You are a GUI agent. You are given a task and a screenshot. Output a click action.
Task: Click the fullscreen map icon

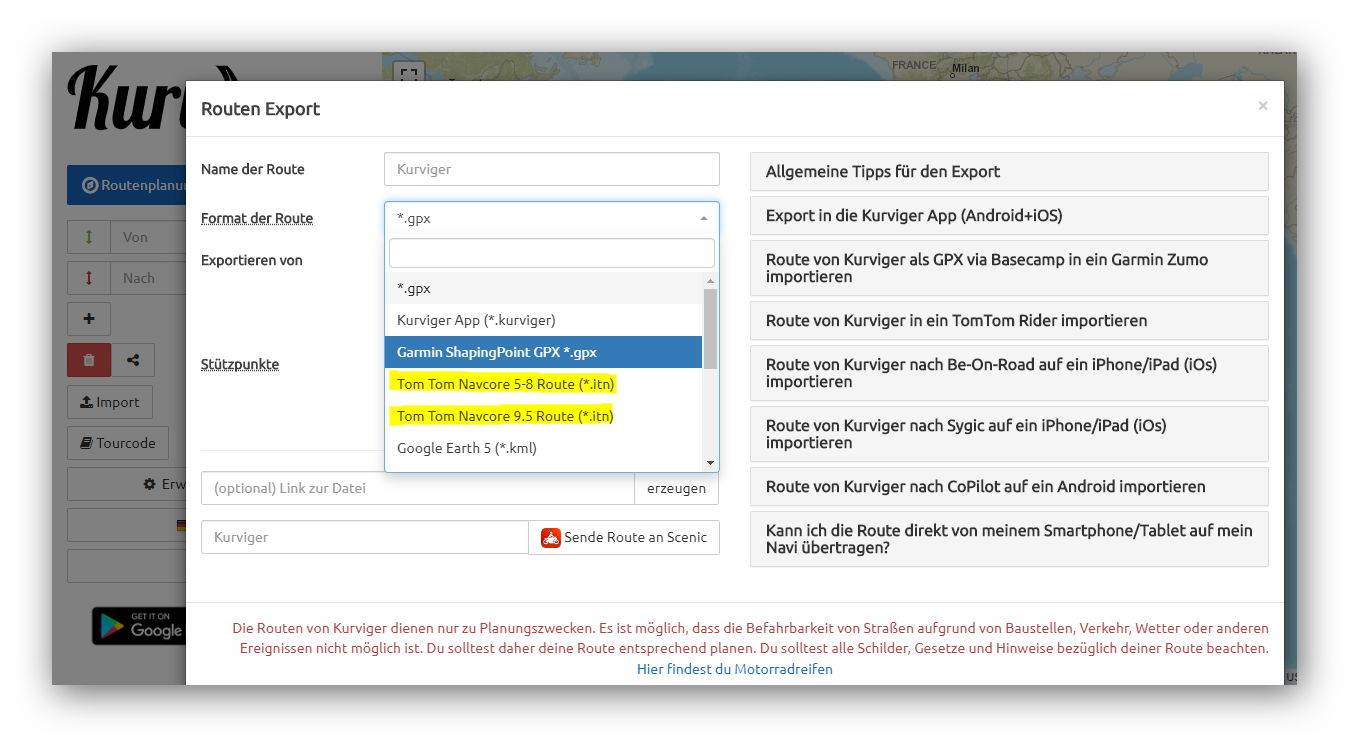pyautogui.click(x=408, y=74)
